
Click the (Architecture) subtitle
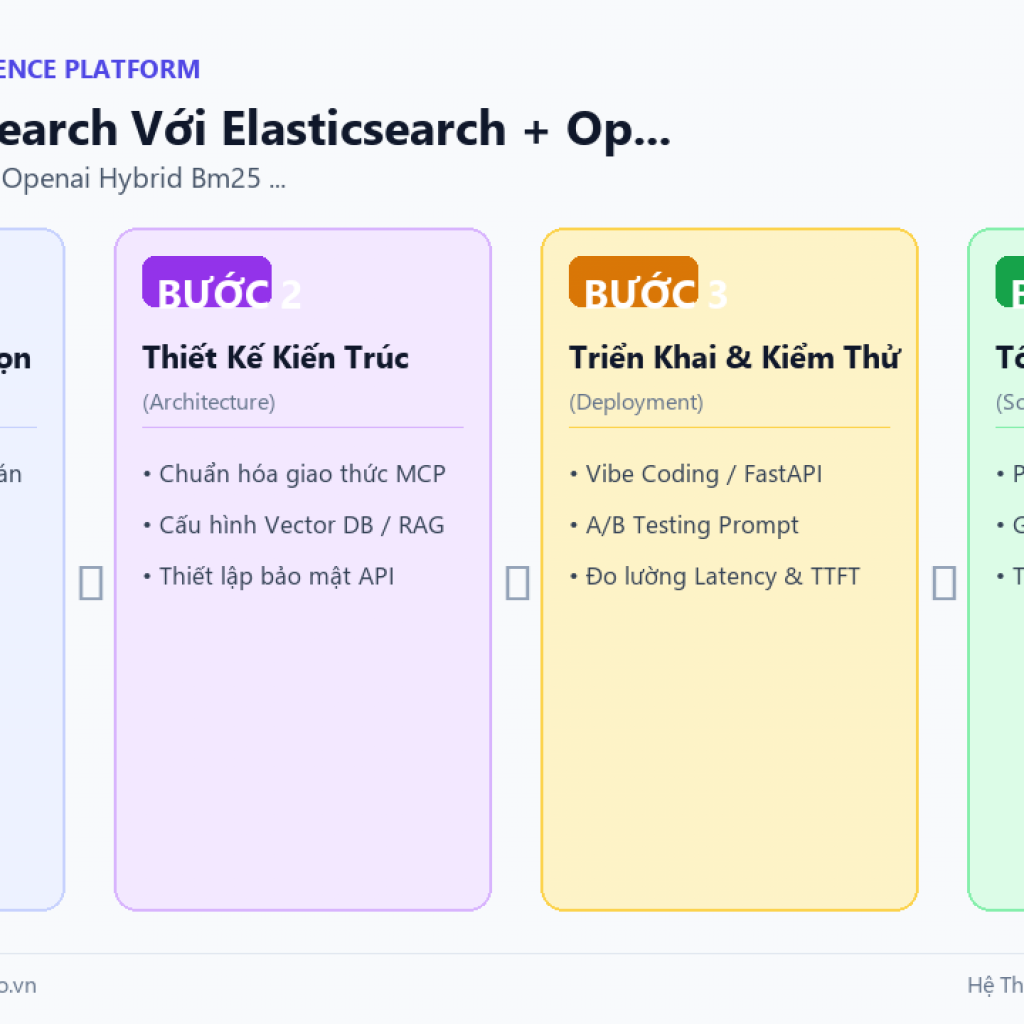[209, 402]
